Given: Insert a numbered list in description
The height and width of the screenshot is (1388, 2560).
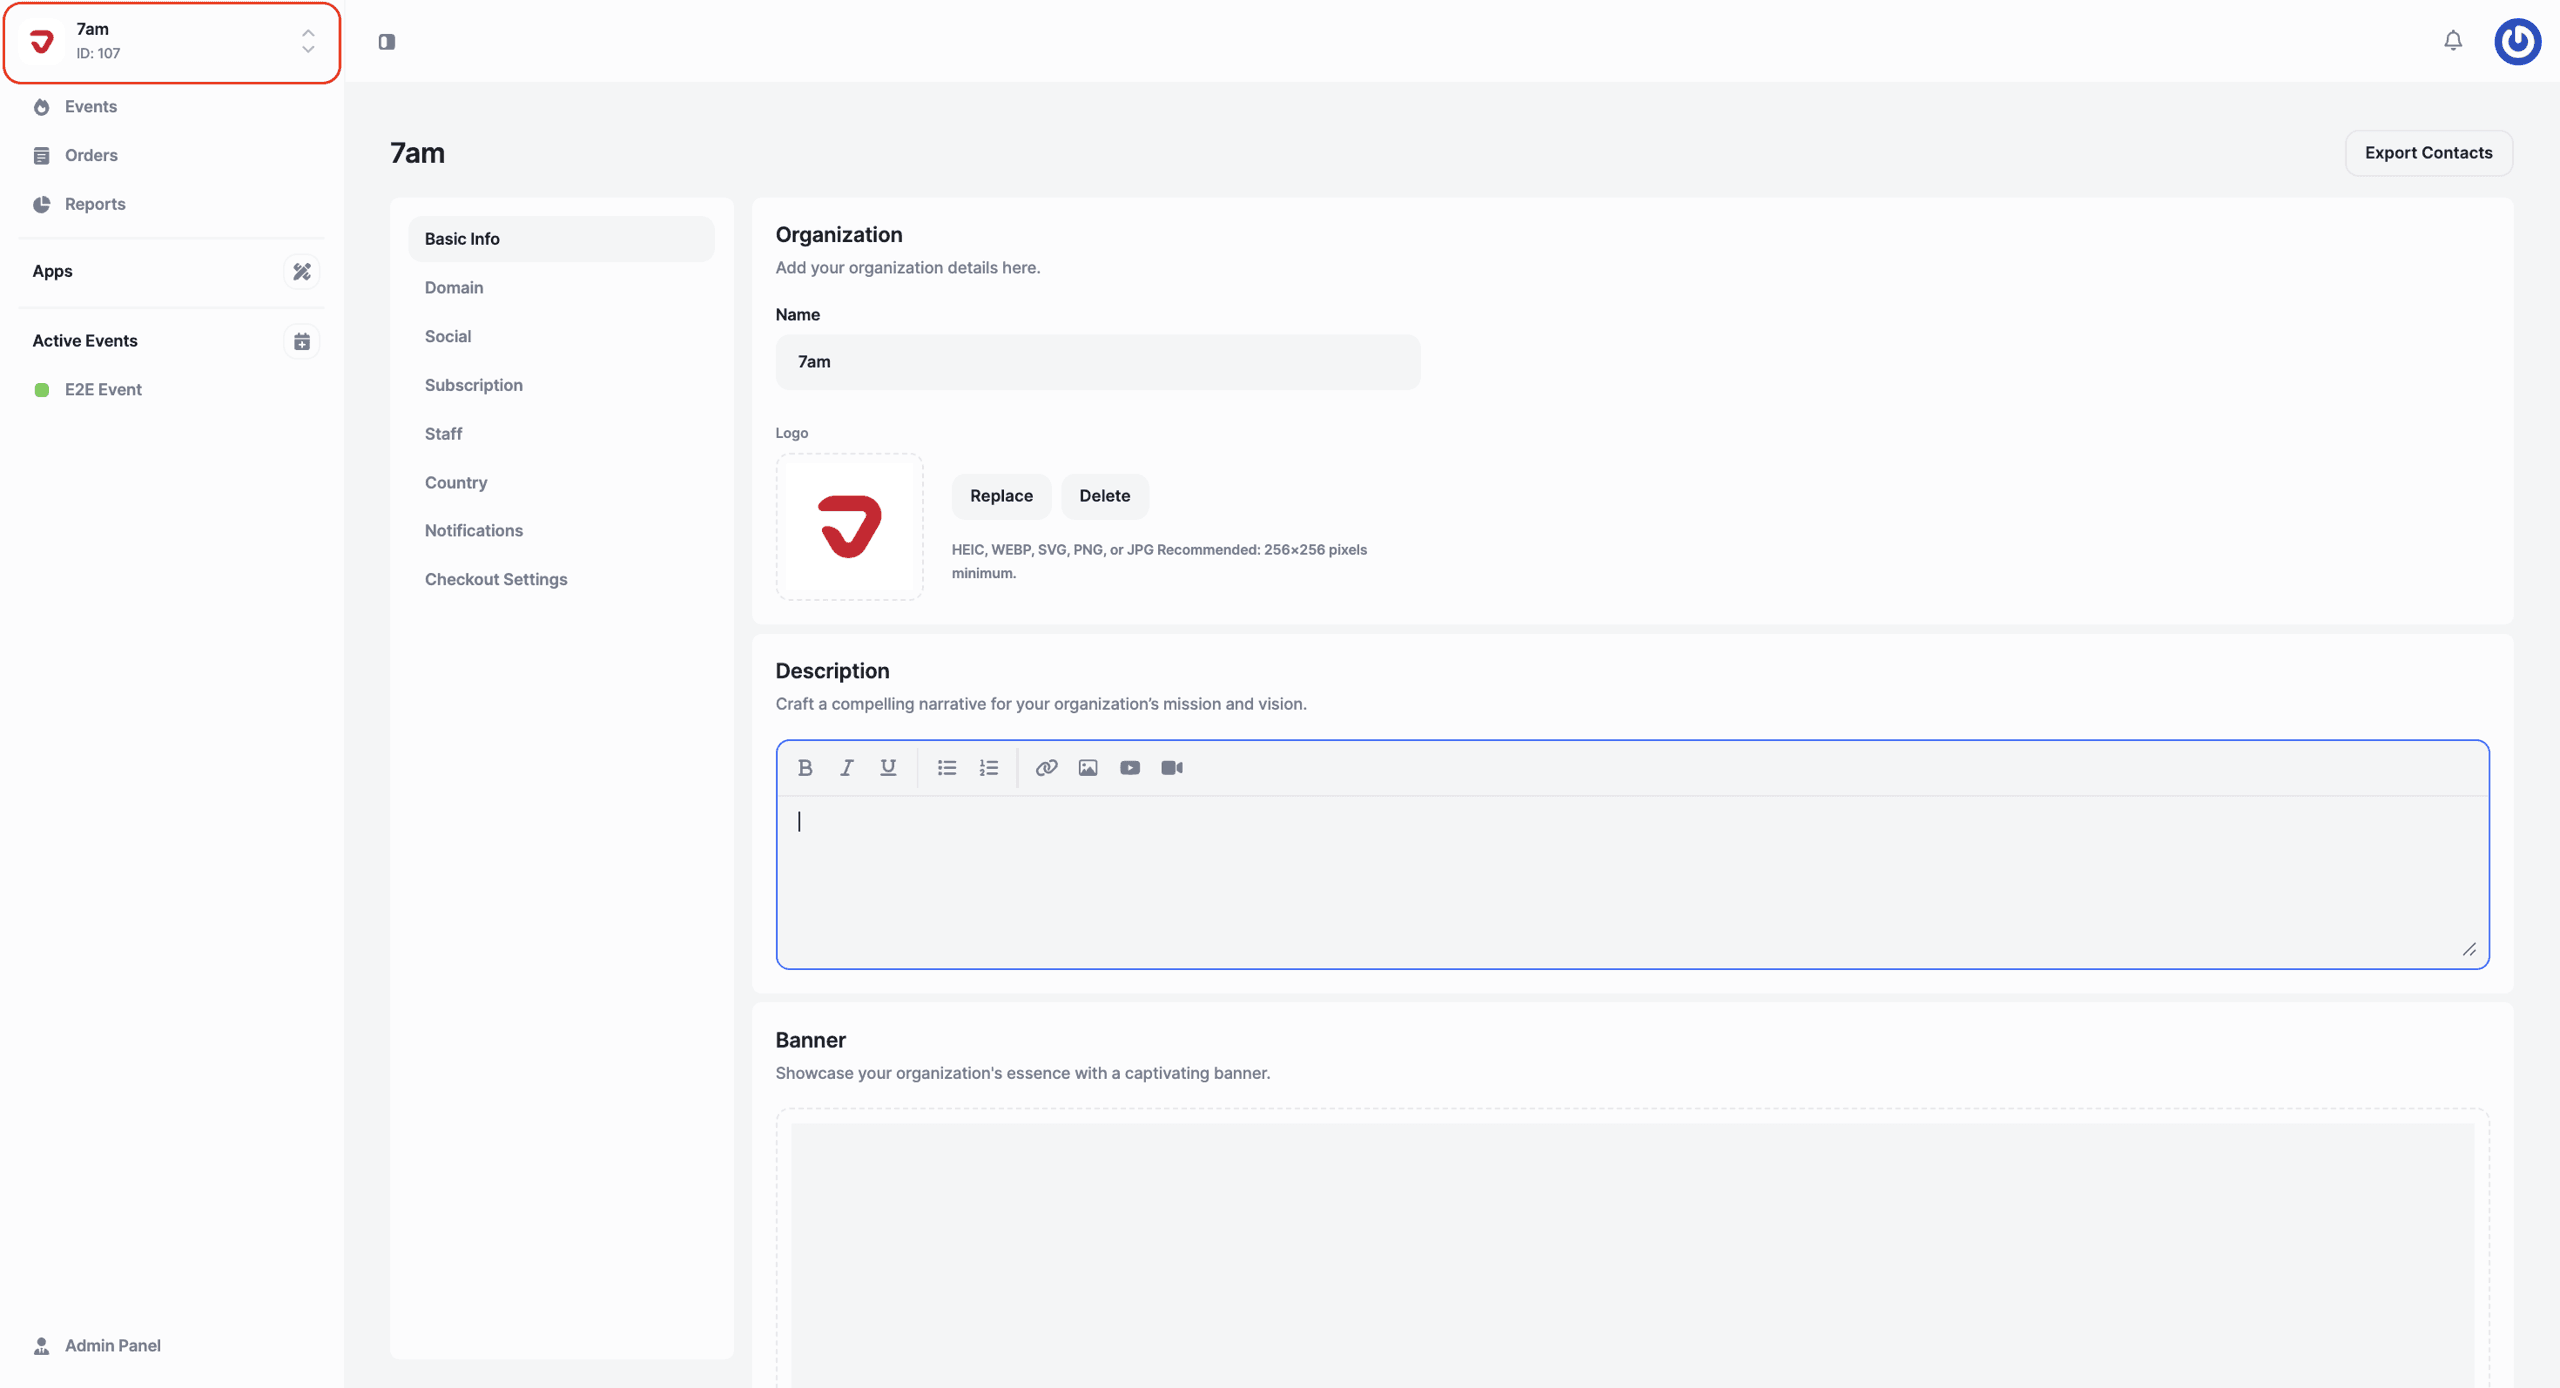Looking at the screenshot, I should coord(989,768).
